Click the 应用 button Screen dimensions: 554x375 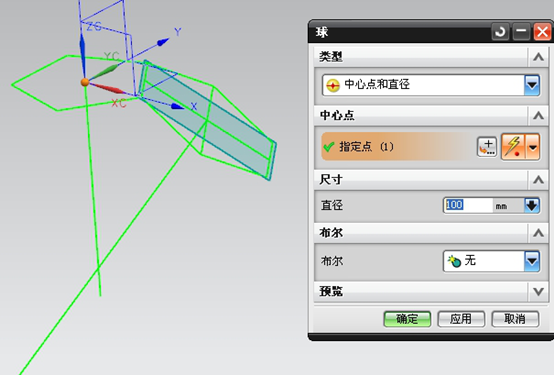[x=461, y=319]
